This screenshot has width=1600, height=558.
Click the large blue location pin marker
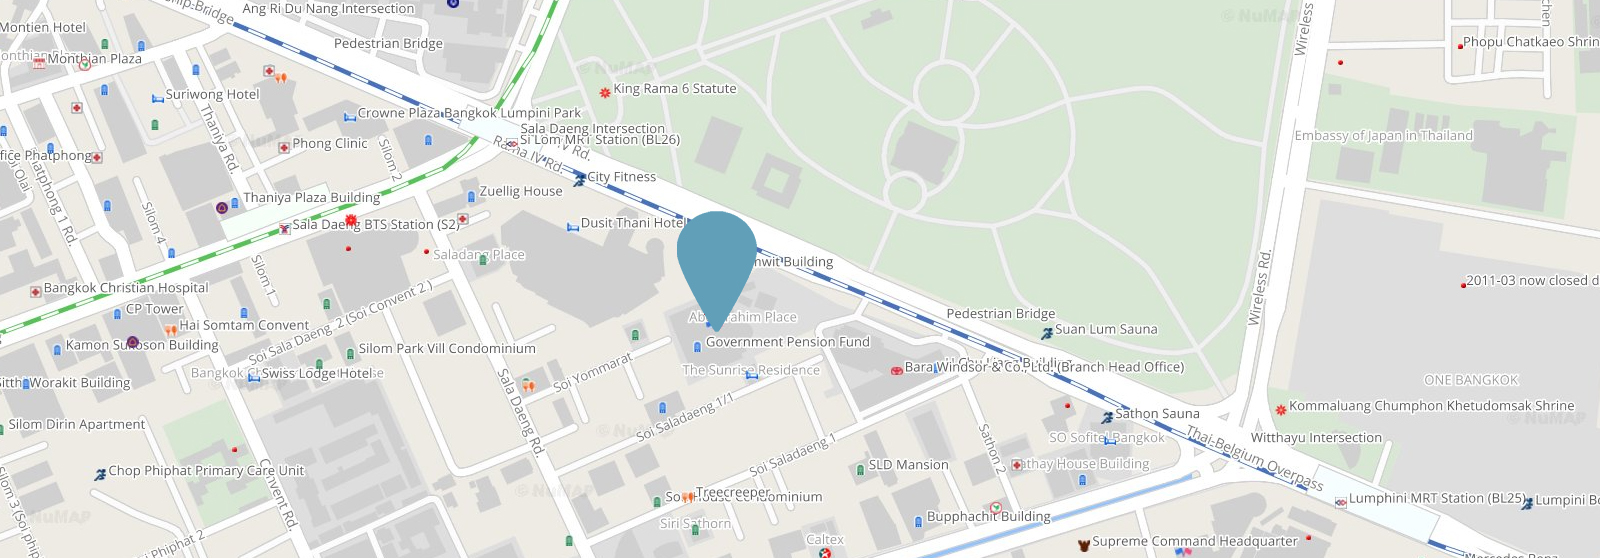[716, 263]
